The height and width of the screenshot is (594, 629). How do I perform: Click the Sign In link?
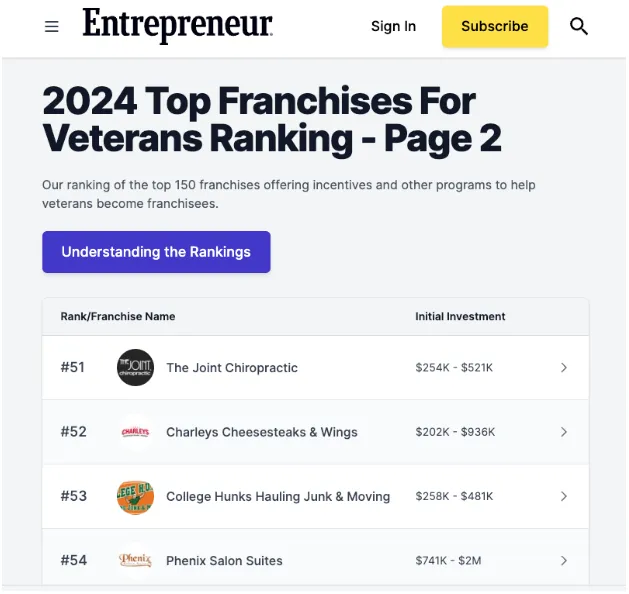pyautogui.click(x=393, y=27)
